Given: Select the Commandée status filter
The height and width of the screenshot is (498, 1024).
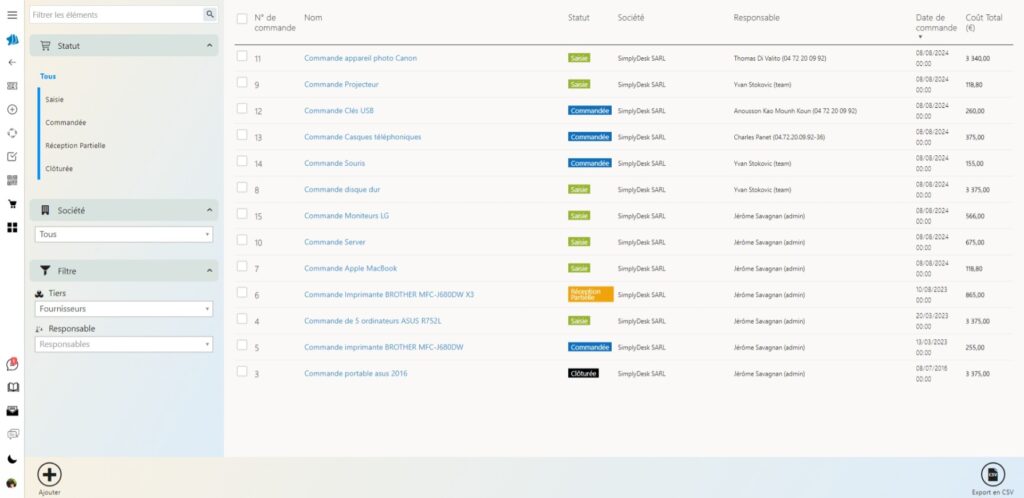Looking at the screenshot, I should click(x=66, y=123).
